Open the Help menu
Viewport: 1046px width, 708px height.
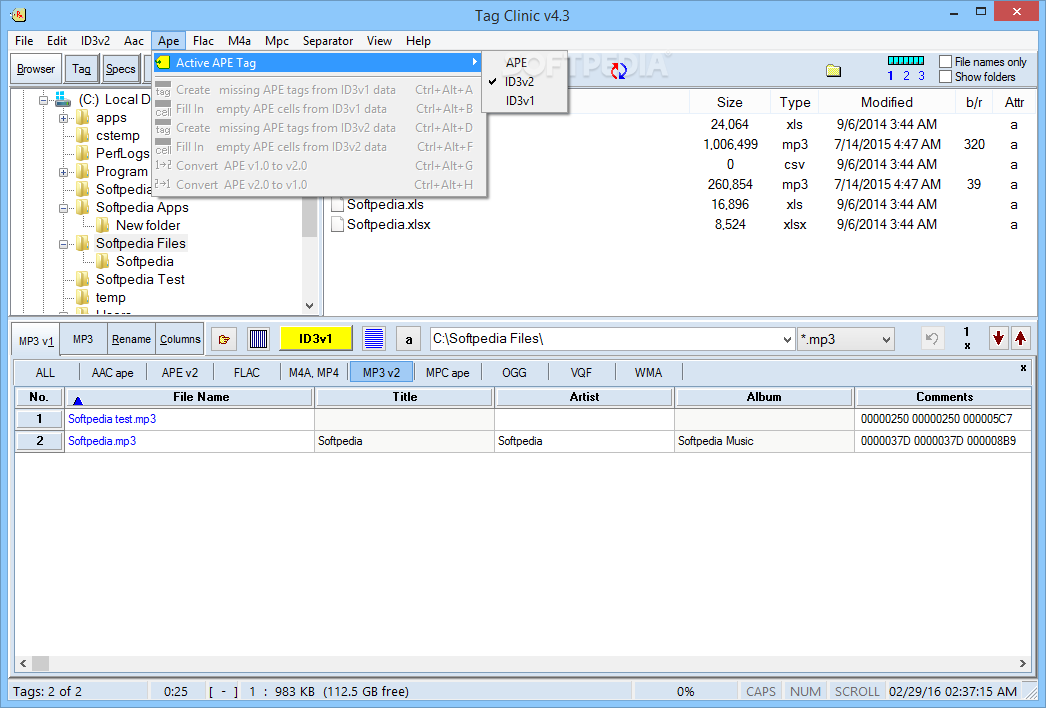click(418, 41)
